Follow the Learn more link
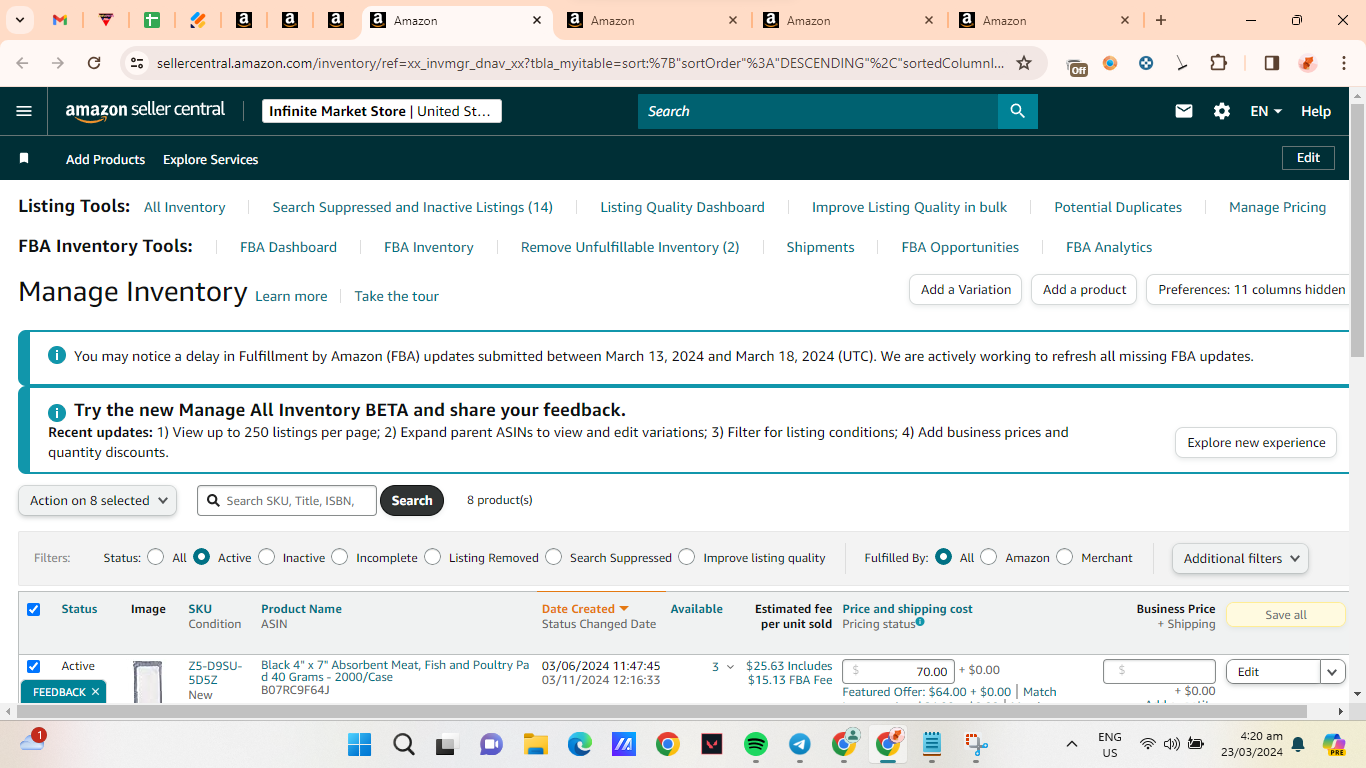 (291, 296)
